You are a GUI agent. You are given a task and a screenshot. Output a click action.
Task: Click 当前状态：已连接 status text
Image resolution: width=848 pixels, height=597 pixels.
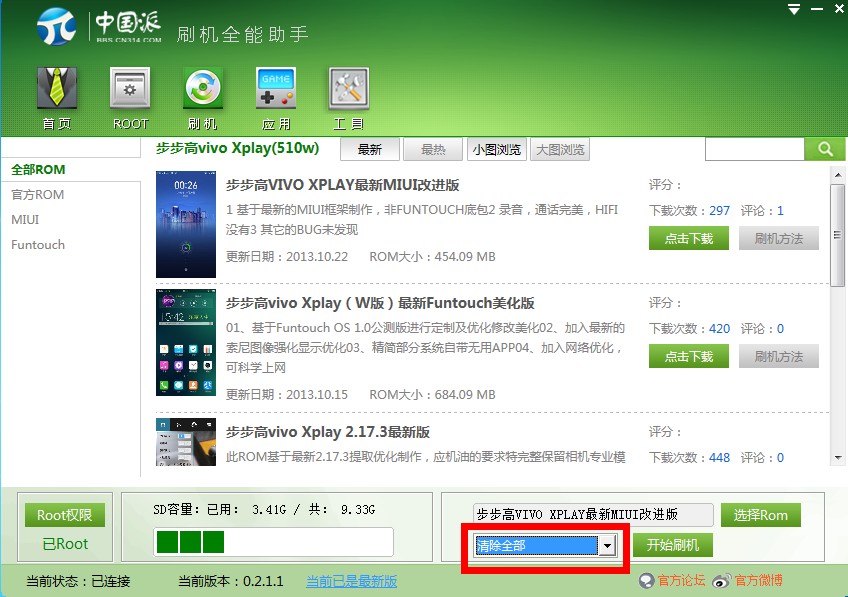click(x=78, y=581)
